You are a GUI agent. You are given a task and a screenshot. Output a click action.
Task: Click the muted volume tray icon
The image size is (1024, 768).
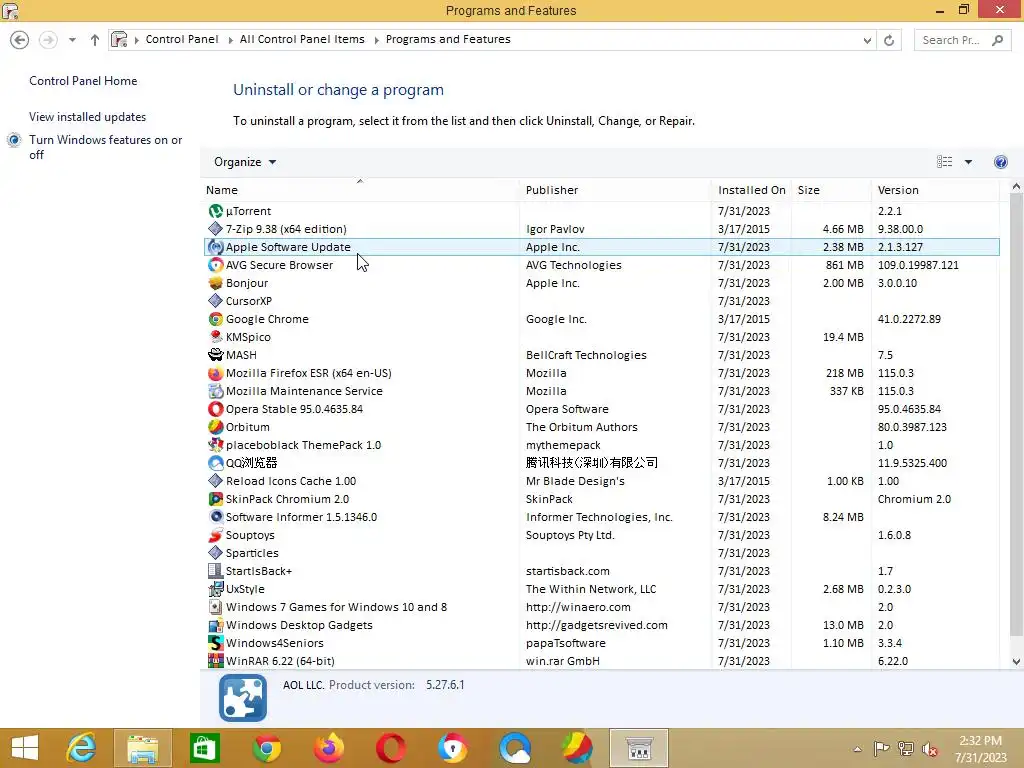[929, 749]
